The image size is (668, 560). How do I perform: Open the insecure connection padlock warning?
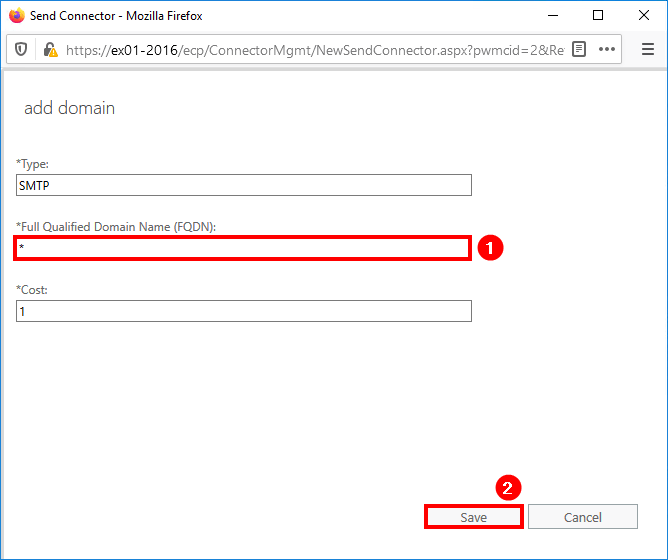(x=50, y=50)
